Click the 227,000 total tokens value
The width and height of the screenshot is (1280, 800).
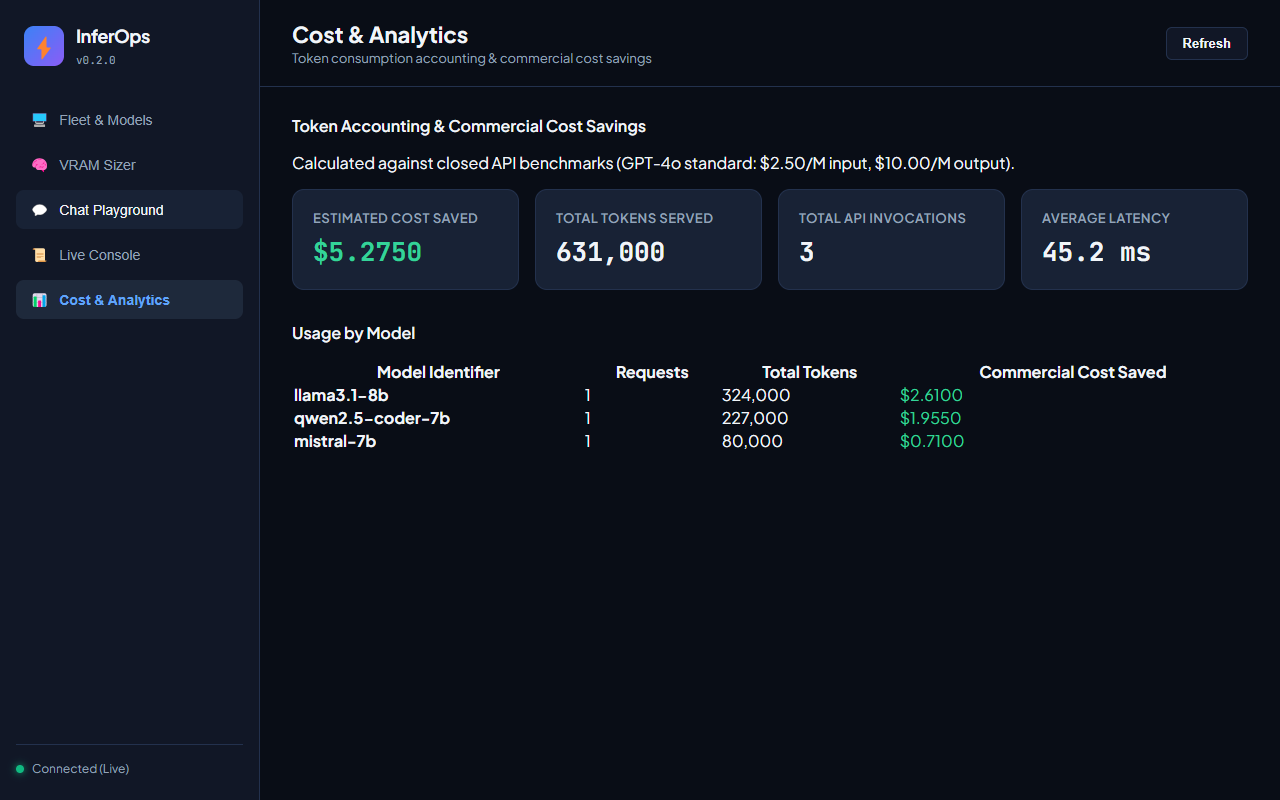755,418
